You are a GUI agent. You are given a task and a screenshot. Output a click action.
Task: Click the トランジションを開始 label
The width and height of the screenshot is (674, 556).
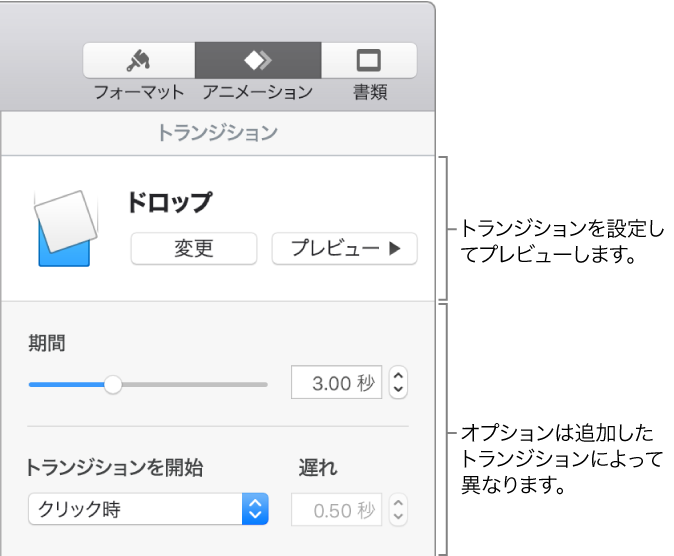click(x=114, y=467)
